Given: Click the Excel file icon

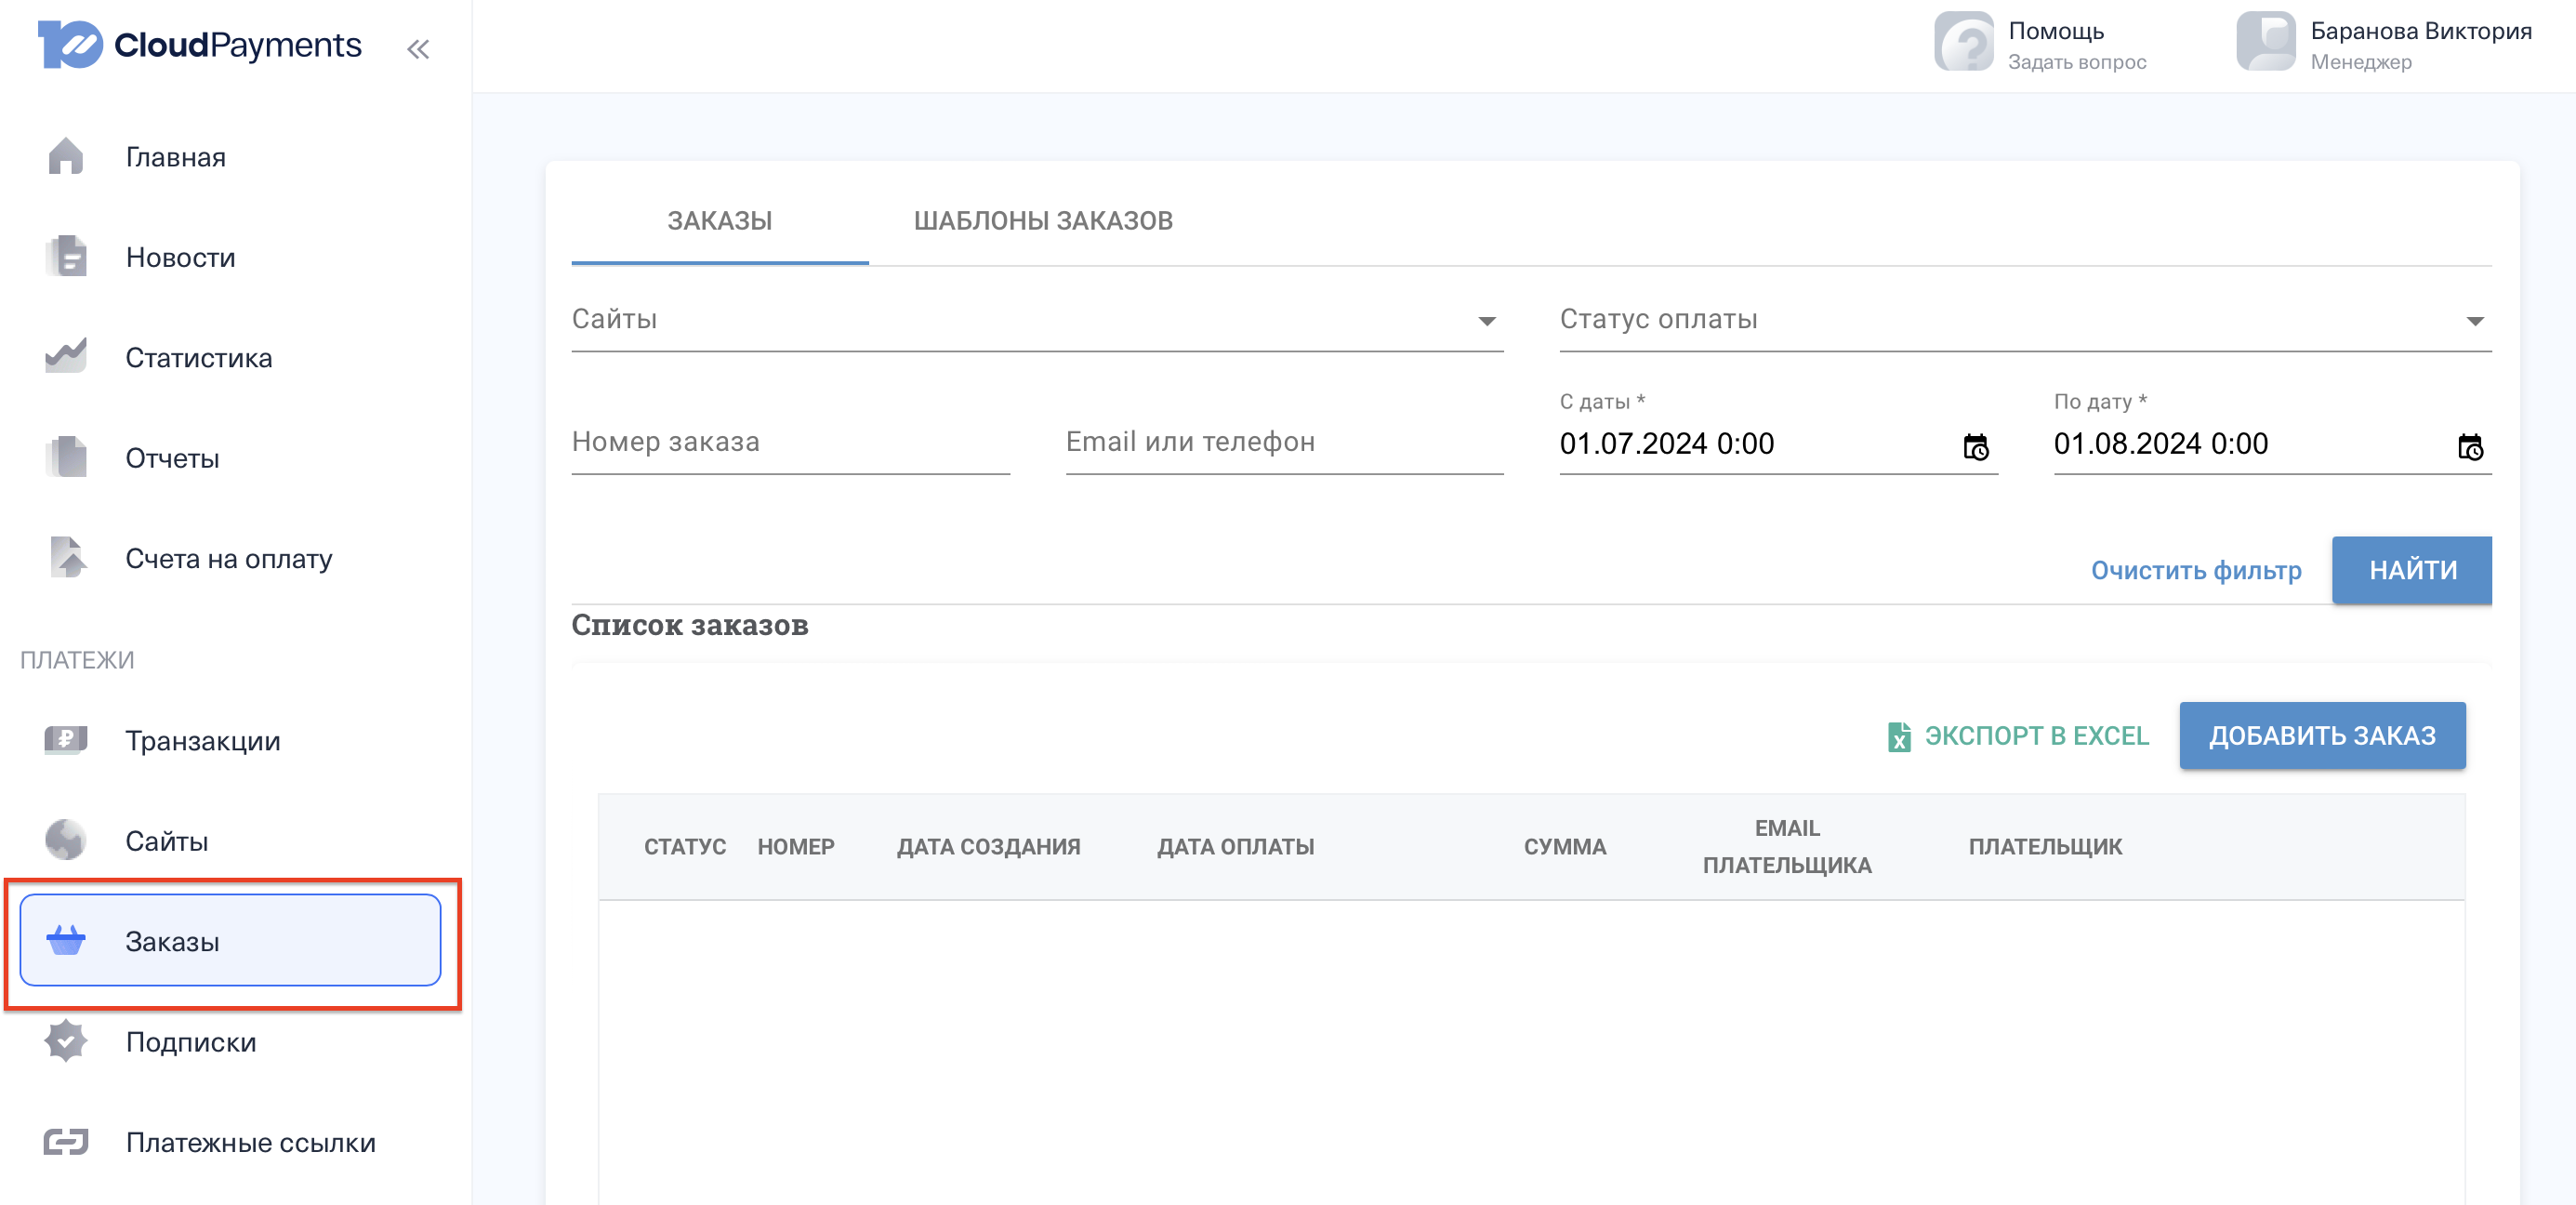Looking at the screenshot, I should pyautogui.click(x=1899, y=736).
